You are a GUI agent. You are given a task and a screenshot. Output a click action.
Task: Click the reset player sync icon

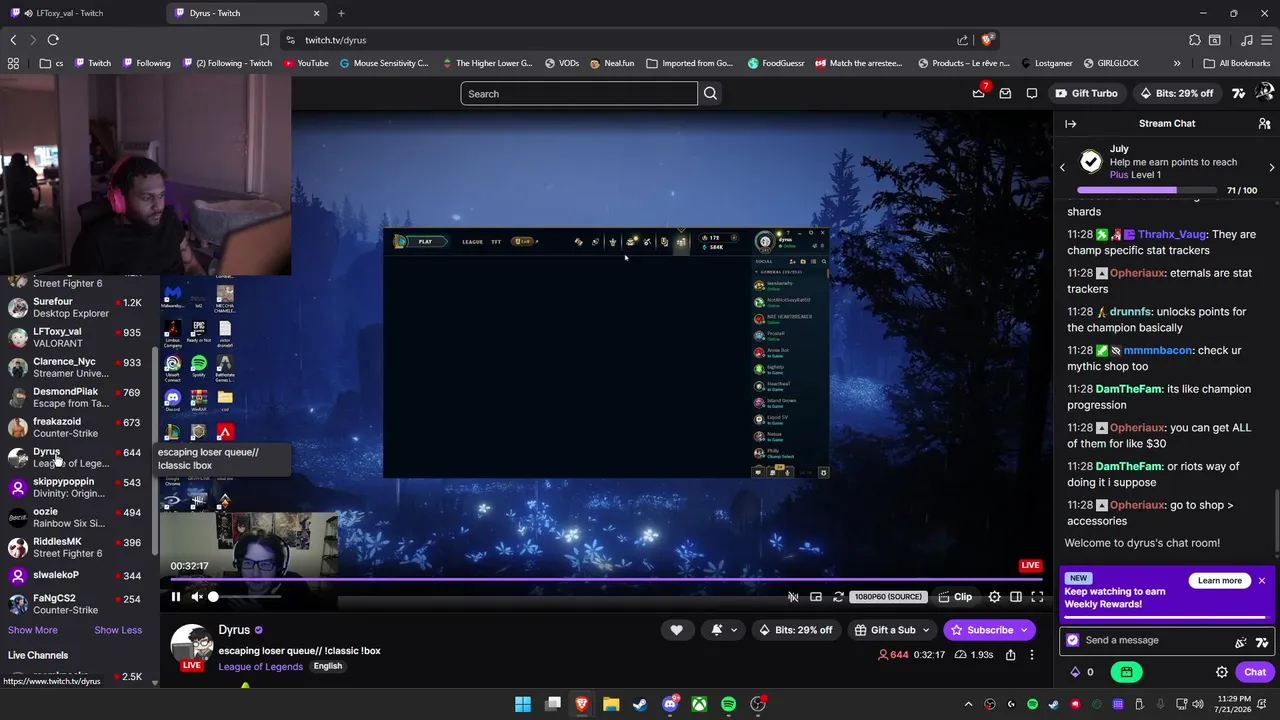click(838, 597)
